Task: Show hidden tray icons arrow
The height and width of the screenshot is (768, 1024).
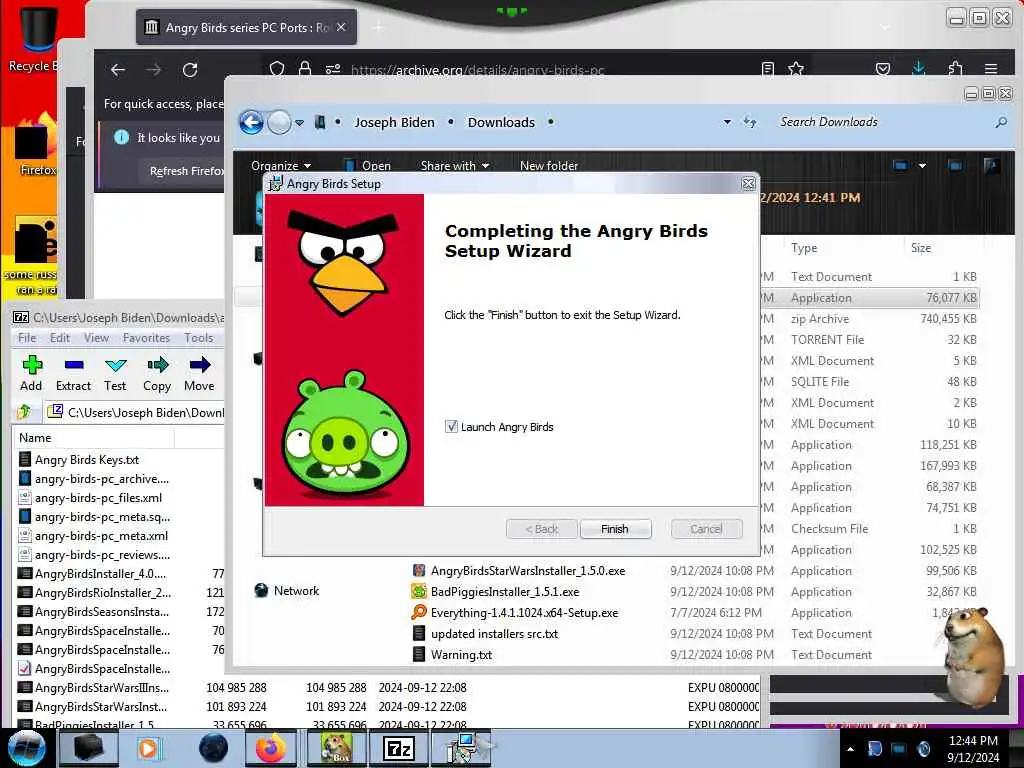Action: [850, 749]
